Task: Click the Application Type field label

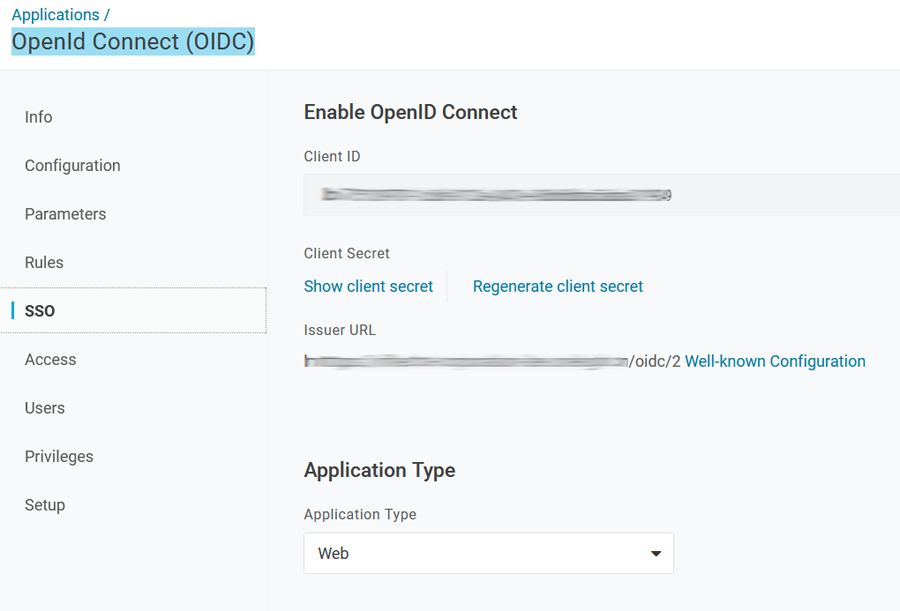Action: pos(360,515)
